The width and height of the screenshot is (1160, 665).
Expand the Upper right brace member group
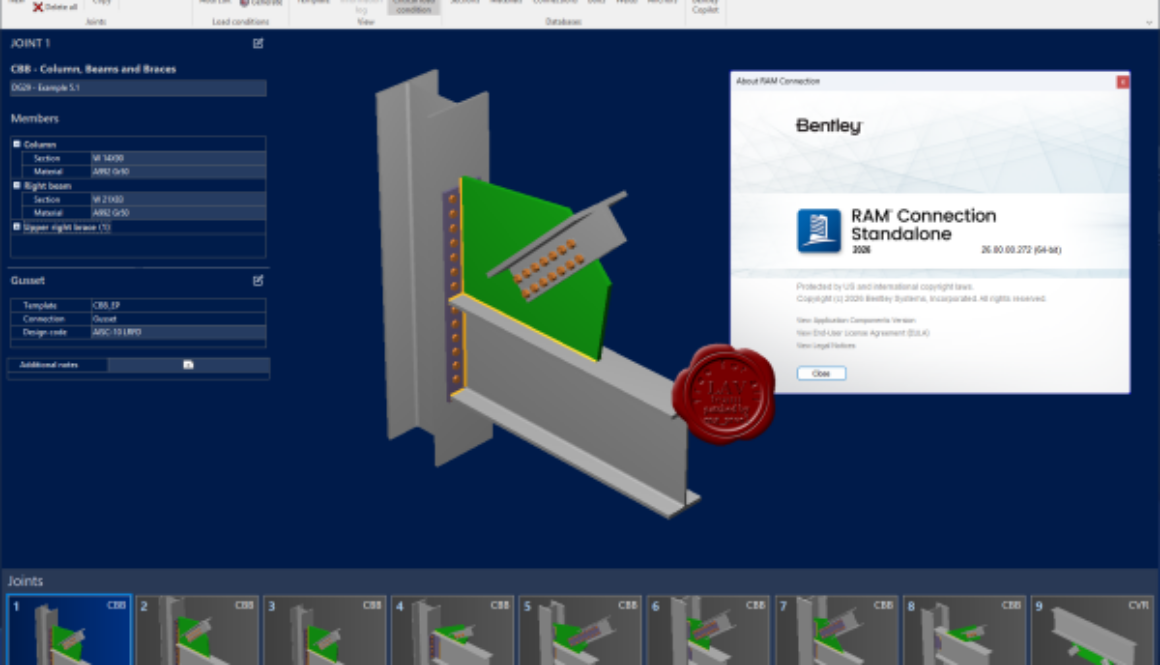click(x=16, y=227)
